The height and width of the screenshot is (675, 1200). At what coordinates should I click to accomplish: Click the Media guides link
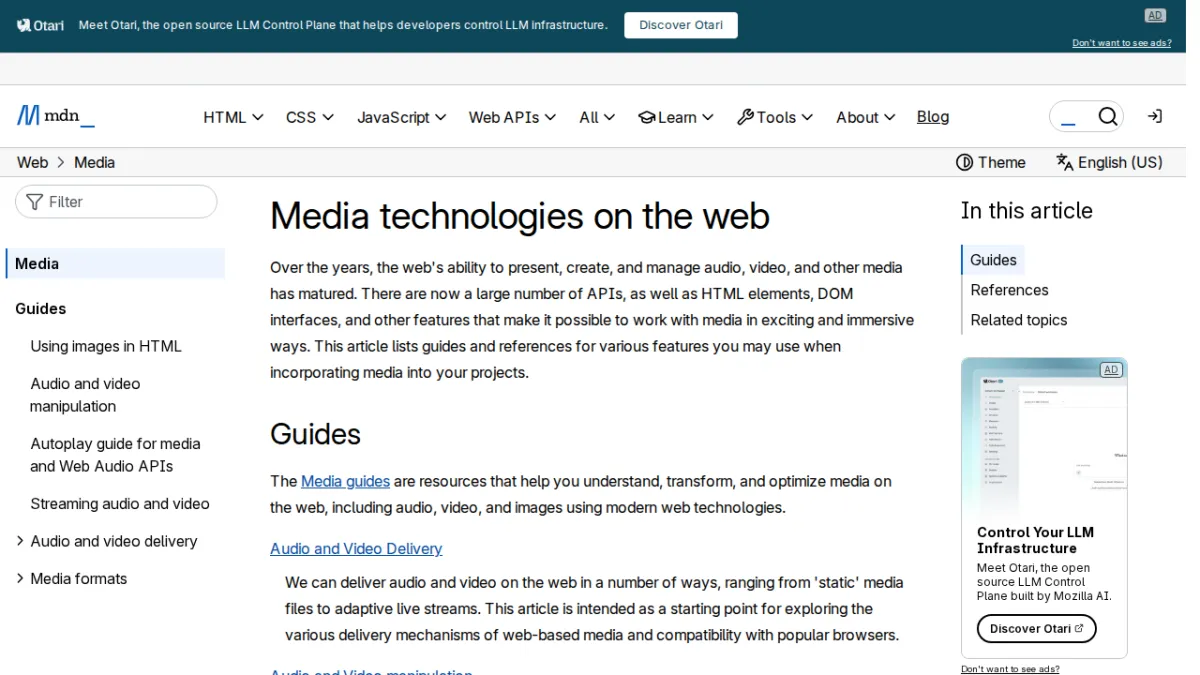pos(345,481)
